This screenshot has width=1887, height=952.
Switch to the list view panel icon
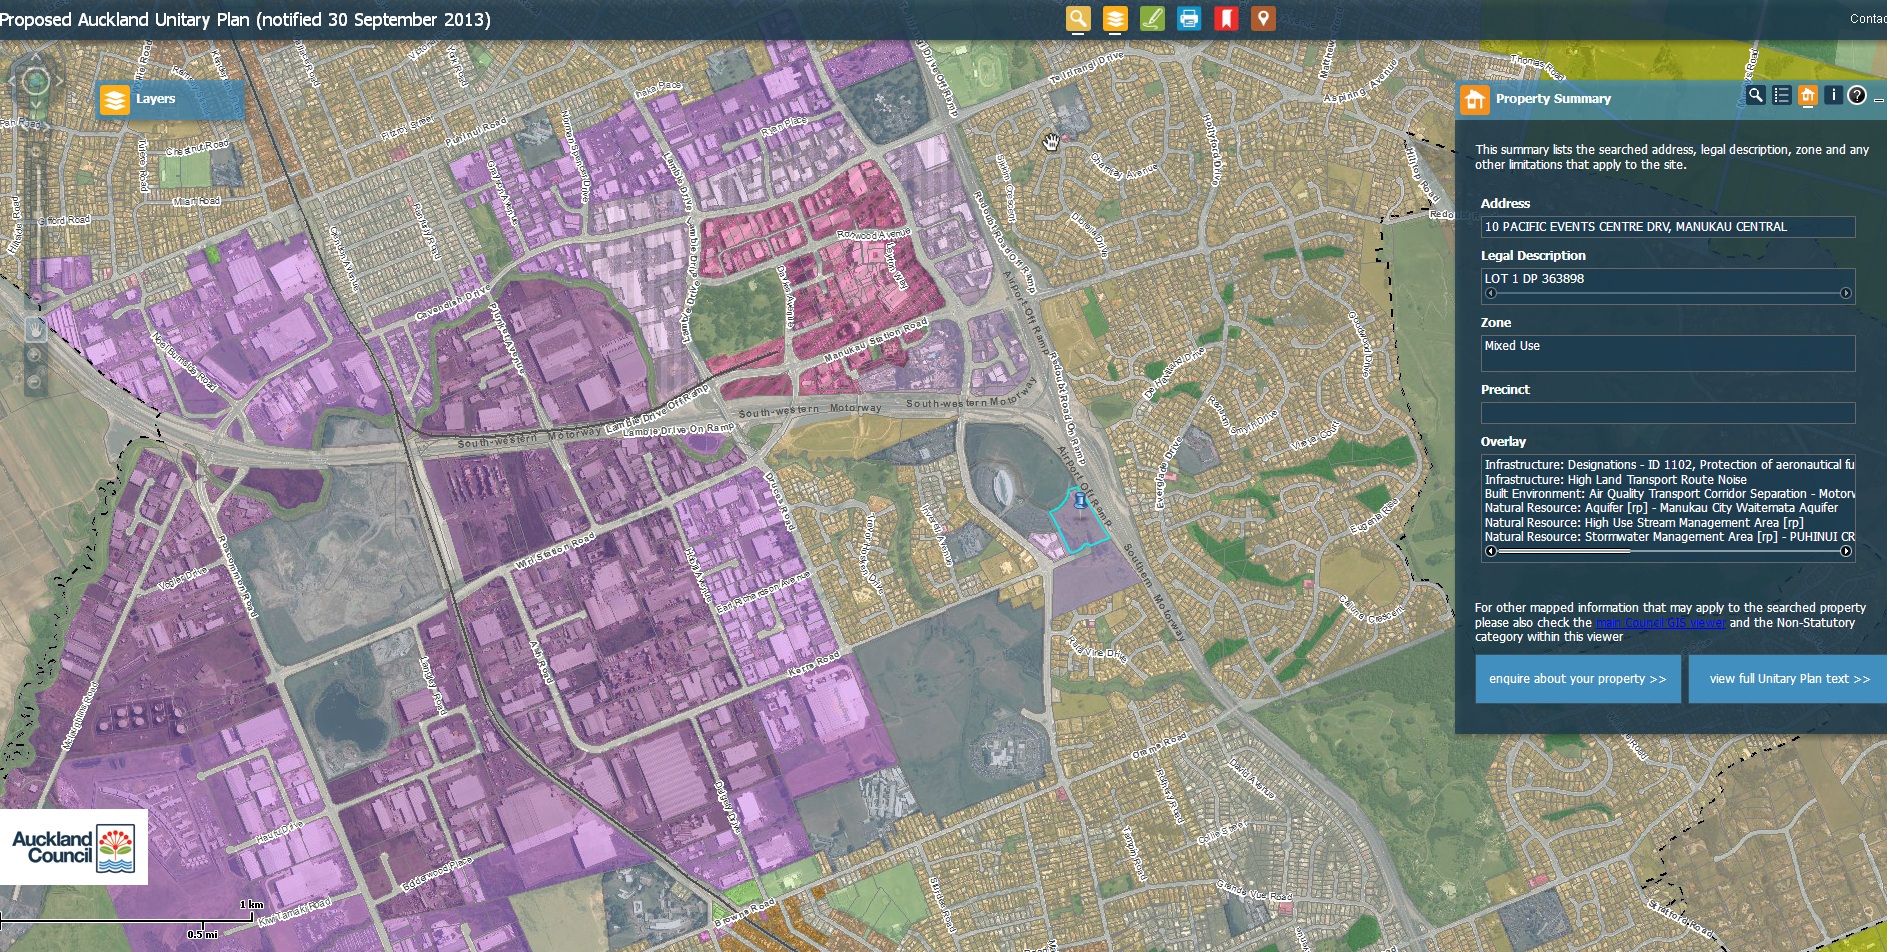click(1781, 96)
